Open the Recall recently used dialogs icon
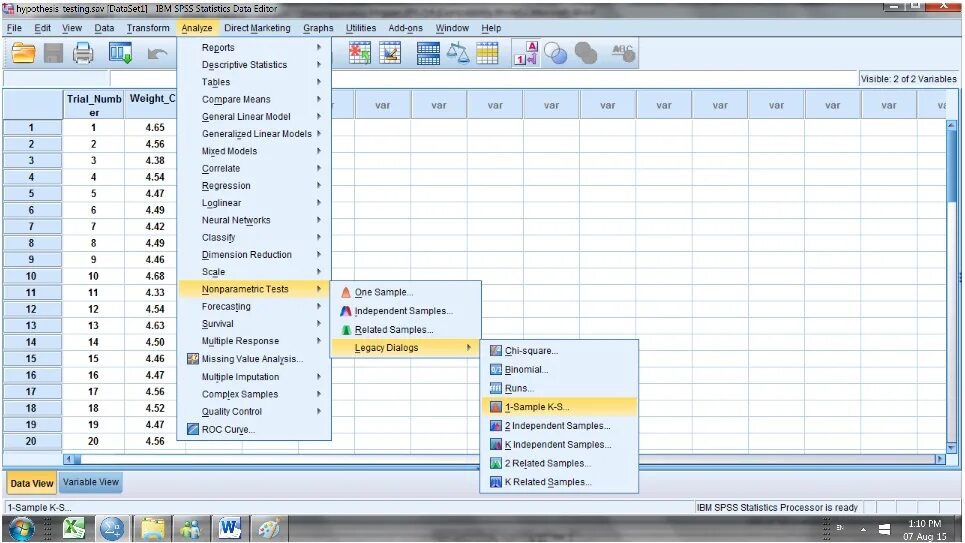Viewport: 965px width, 543px height. [120, 54]
